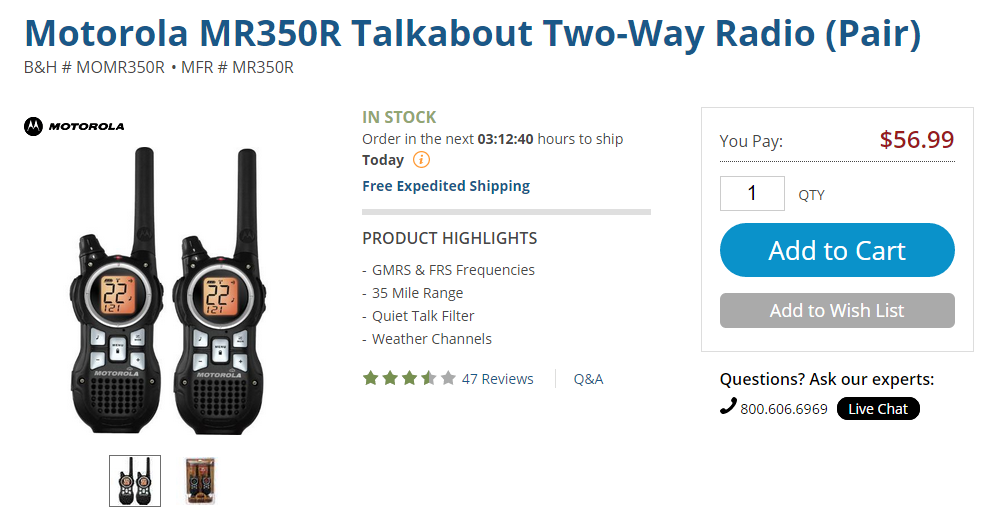The width and height of the screenshot is (999, 527).
Task: Click the 800.606.6969 phone number
Action: coord(784,409)
